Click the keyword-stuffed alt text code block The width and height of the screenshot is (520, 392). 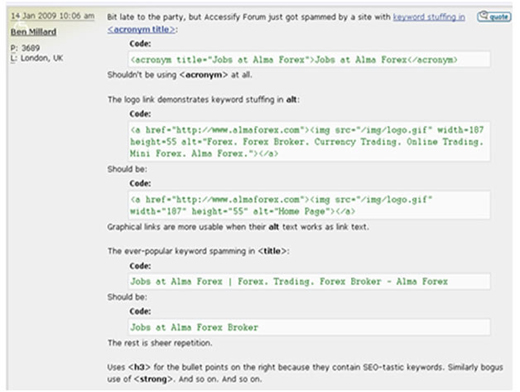click(309, 142)
